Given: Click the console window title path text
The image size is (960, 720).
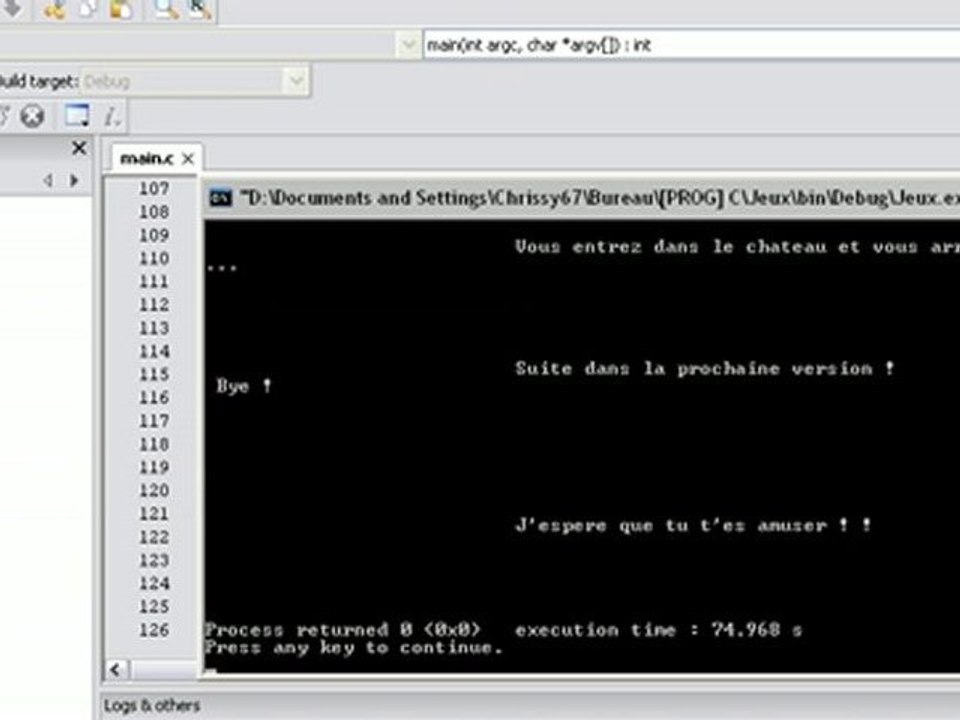Looking at the screenshot, I should pos(600,198).
